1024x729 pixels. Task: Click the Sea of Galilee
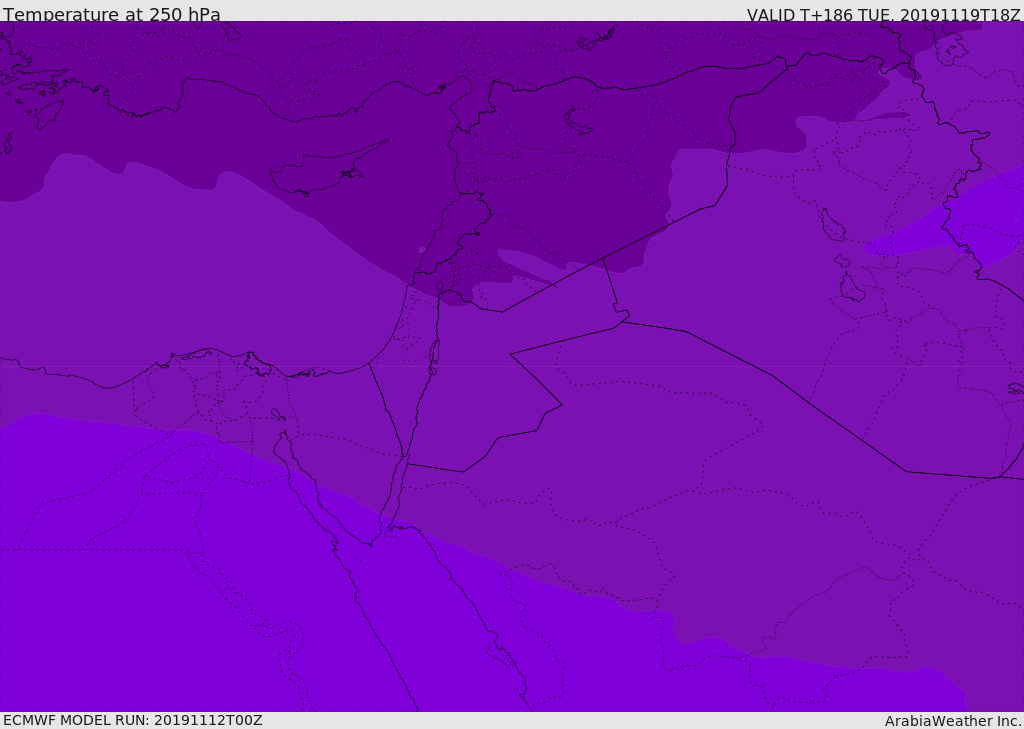tap(439, 287)
